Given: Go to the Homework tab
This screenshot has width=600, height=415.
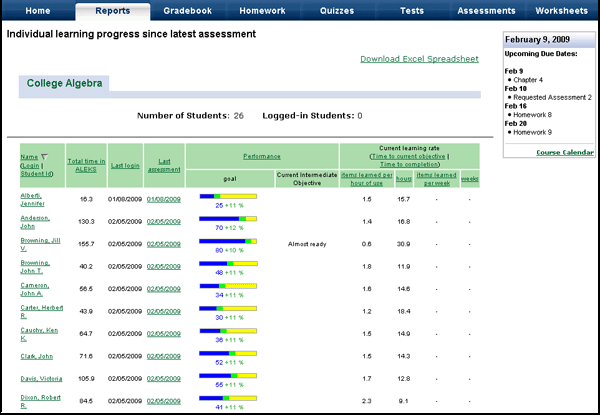Looking at the screenshot, I should pos(262,11).
